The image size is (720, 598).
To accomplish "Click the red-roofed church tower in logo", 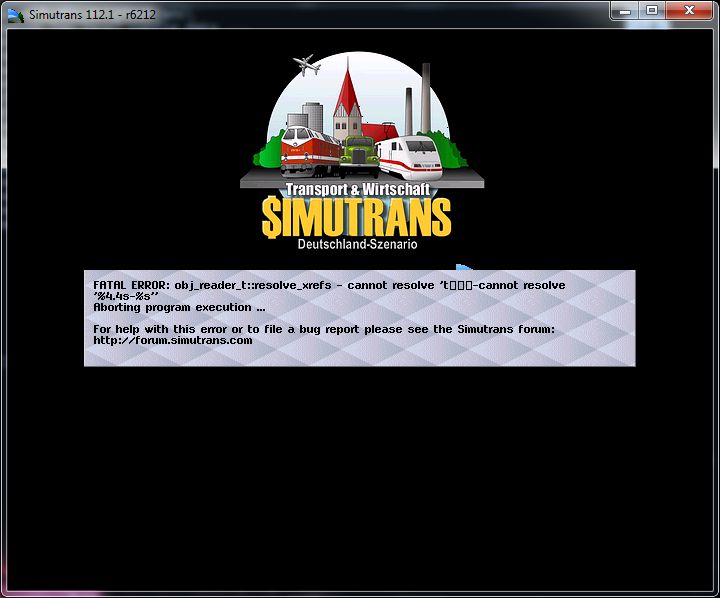I will [347, 100].
